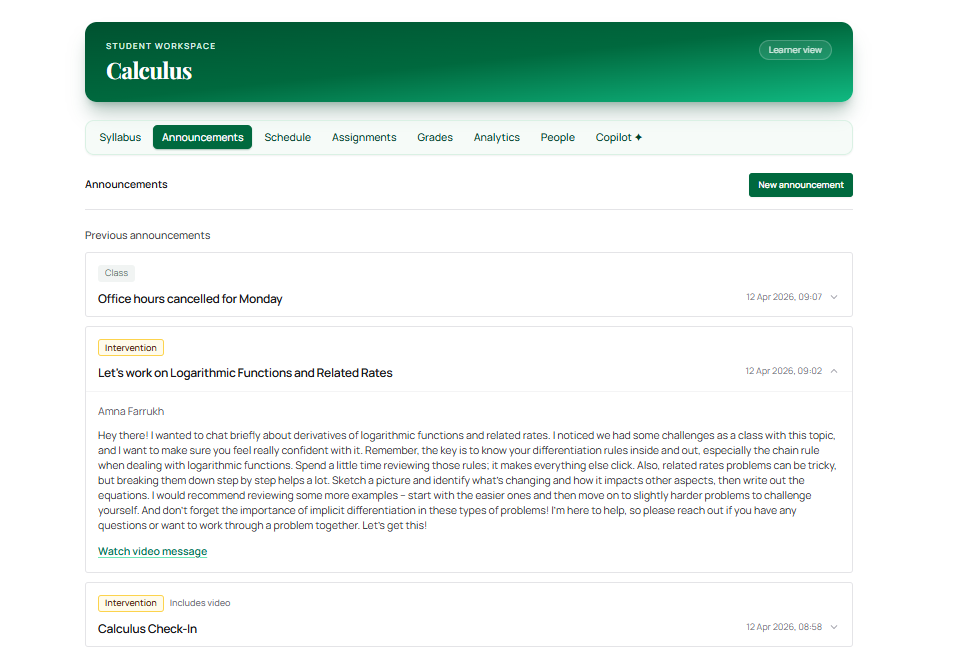Click the 12 Apr 2026, 08:58 timestamp
The image size is (964, 667).
coord(784,627)
